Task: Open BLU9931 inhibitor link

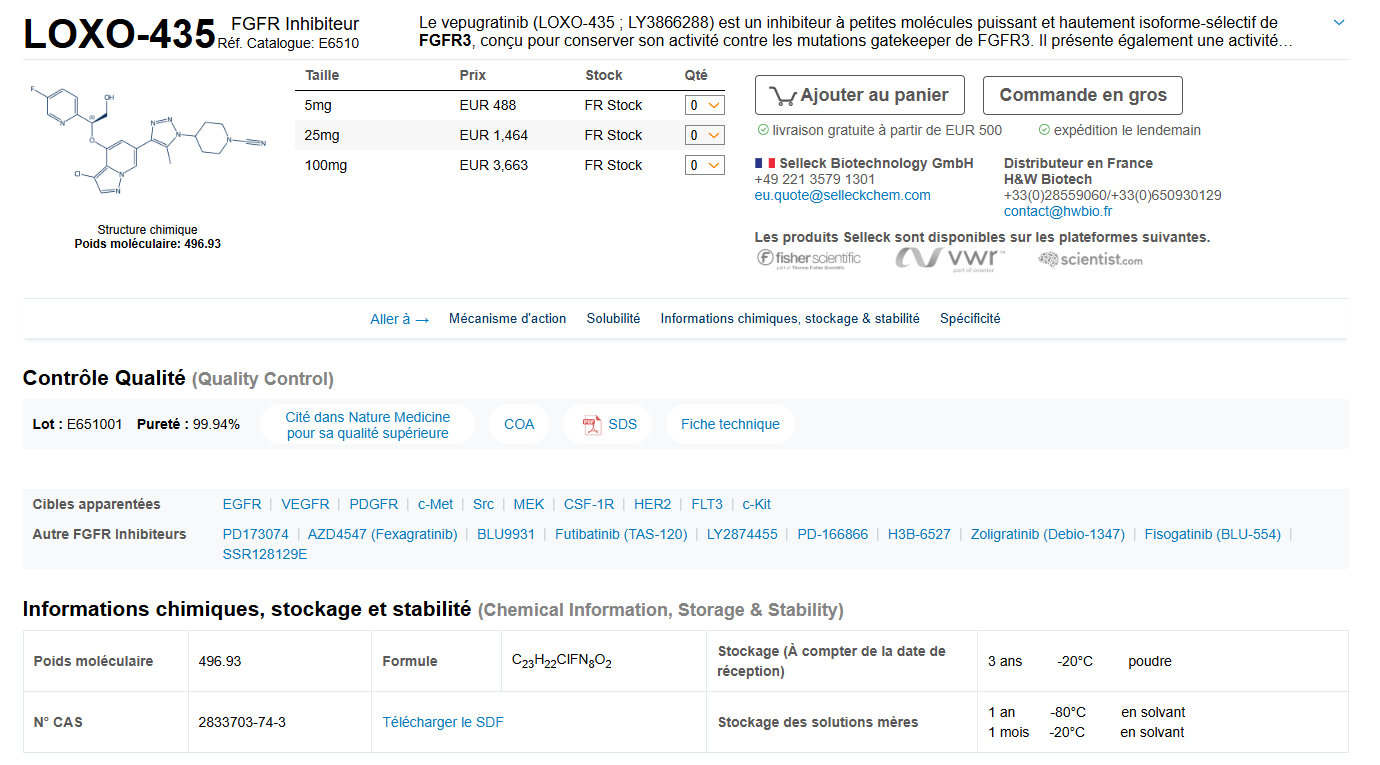Action: point(506,535)
